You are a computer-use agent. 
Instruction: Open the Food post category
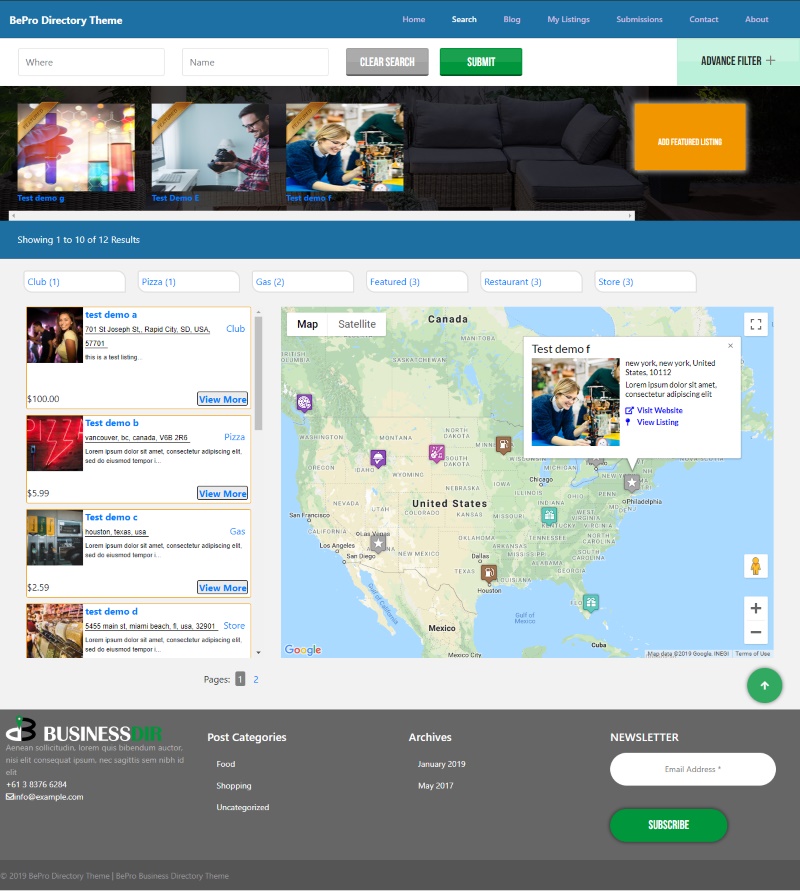tap(226, 764)
